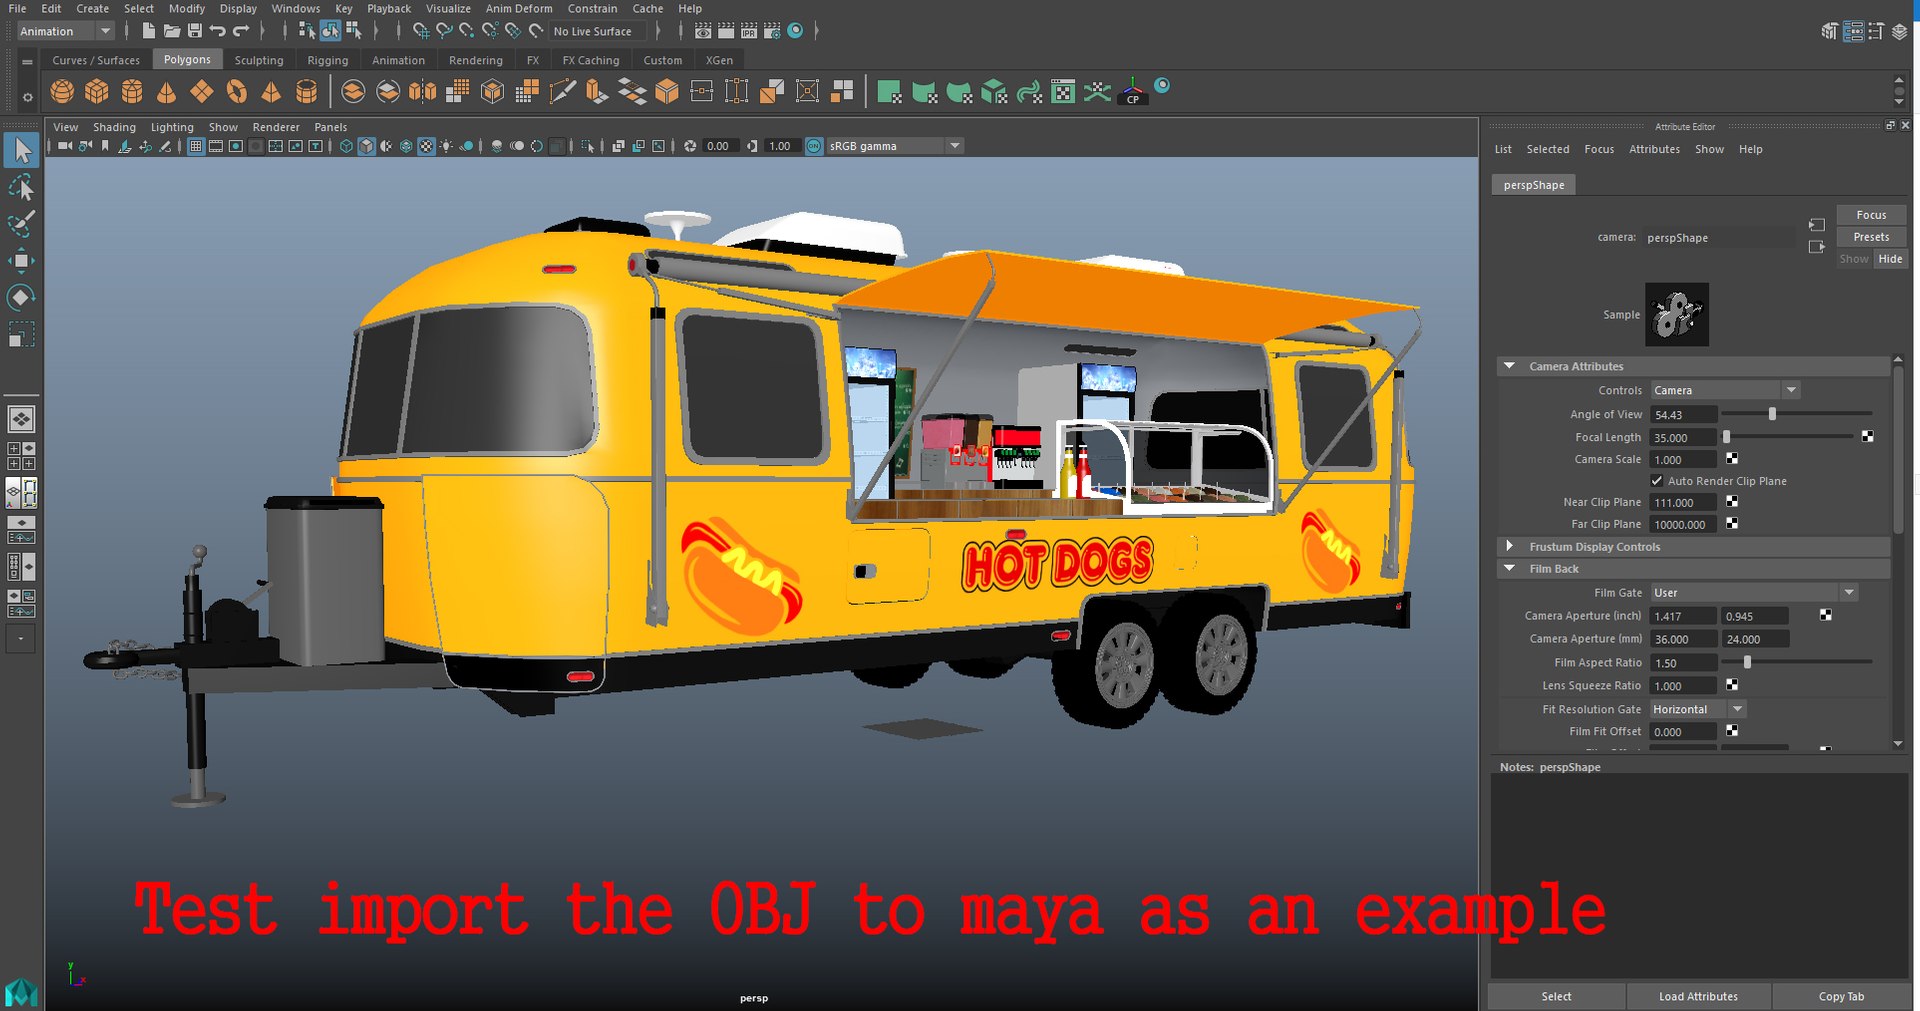The image size is (1920, 1011).
Task: Select the Lasso tool in toolbox
Action: click(x=21, y=187)
